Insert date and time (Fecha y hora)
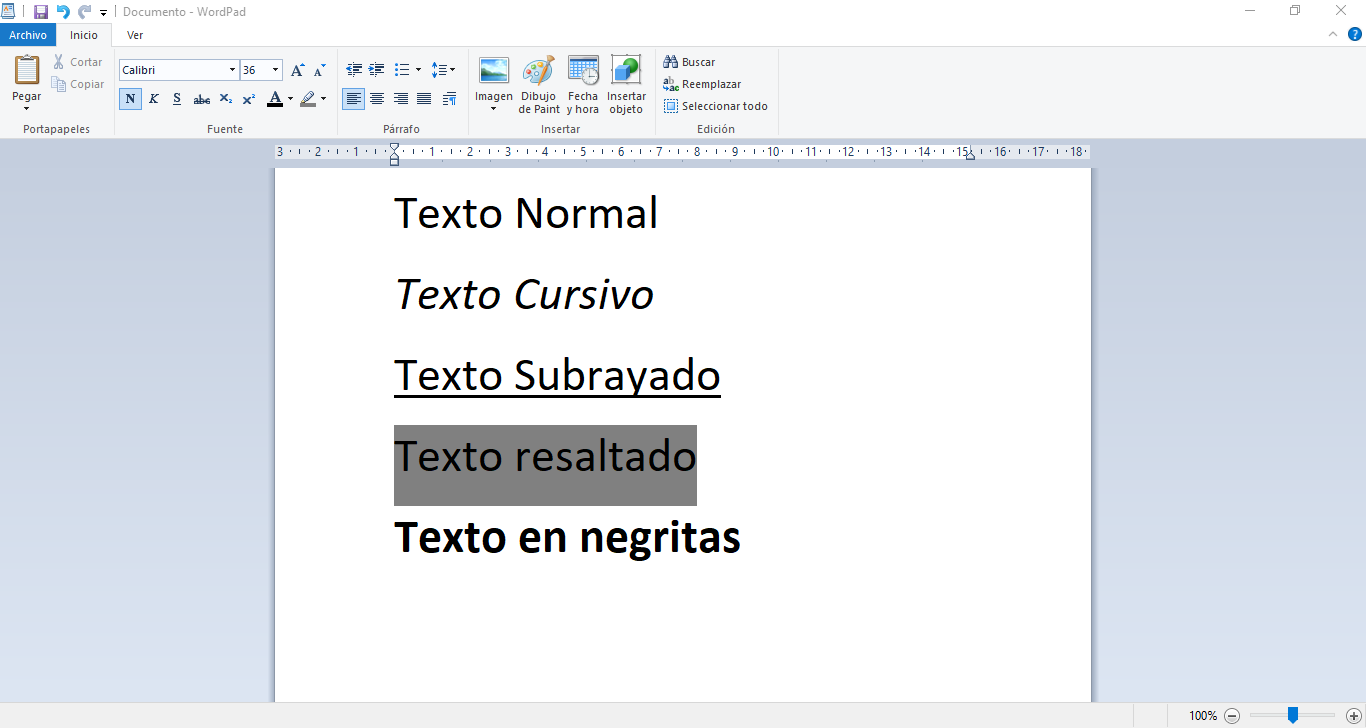 [583, 72]
